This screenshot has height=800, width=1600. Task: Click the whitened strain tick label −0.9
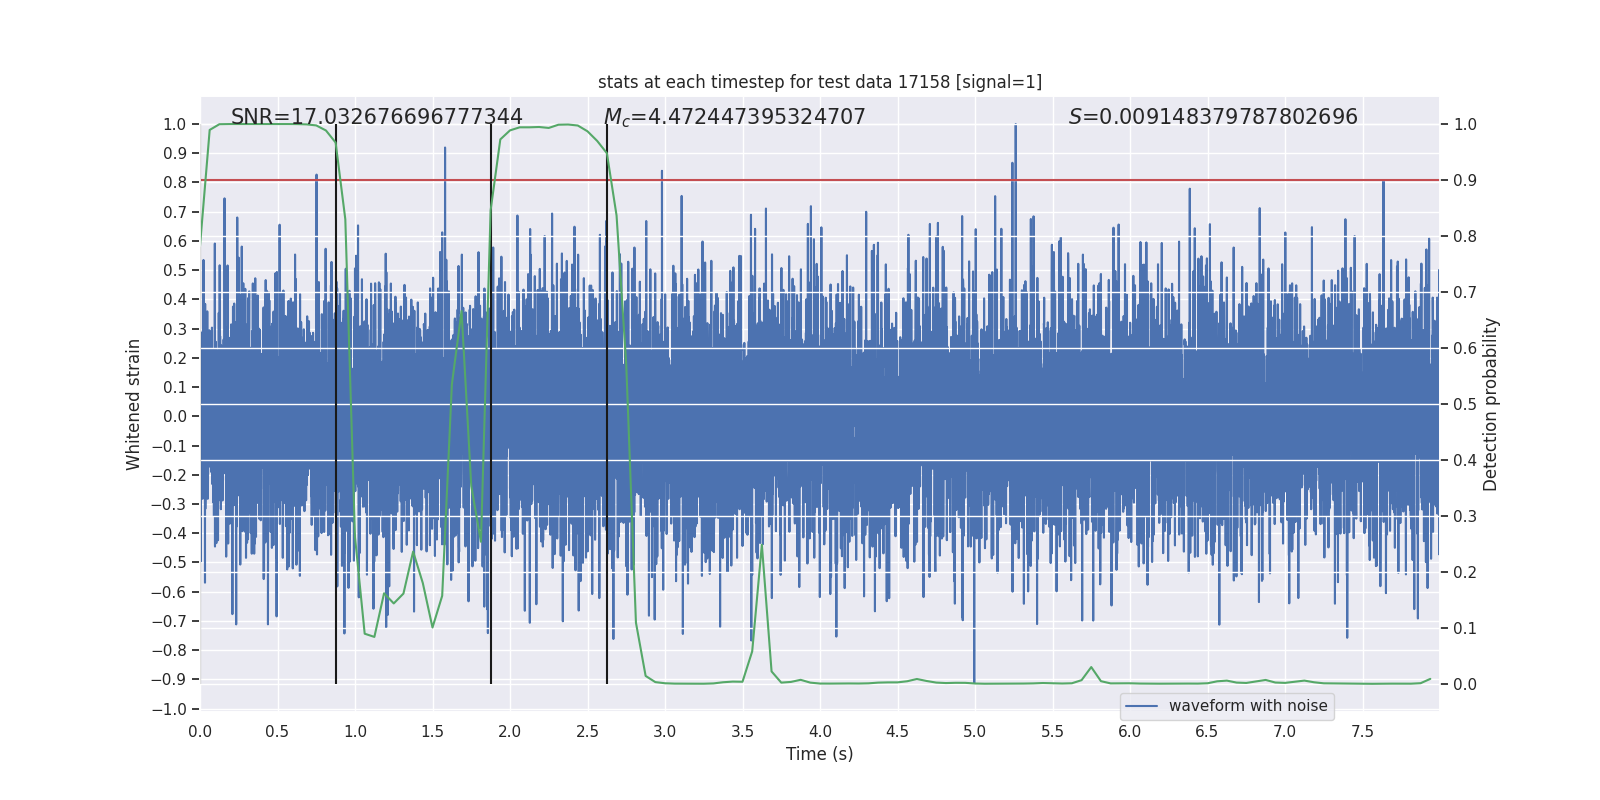(x=169, y=679)
